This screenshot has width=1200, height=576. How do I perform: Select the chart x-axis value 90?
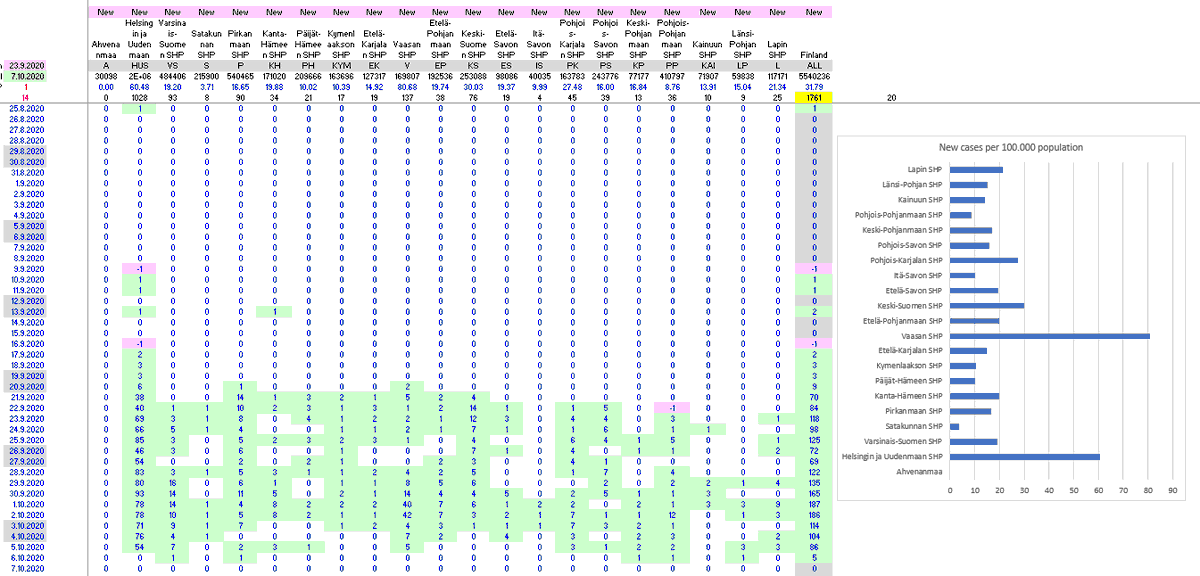1172,492
